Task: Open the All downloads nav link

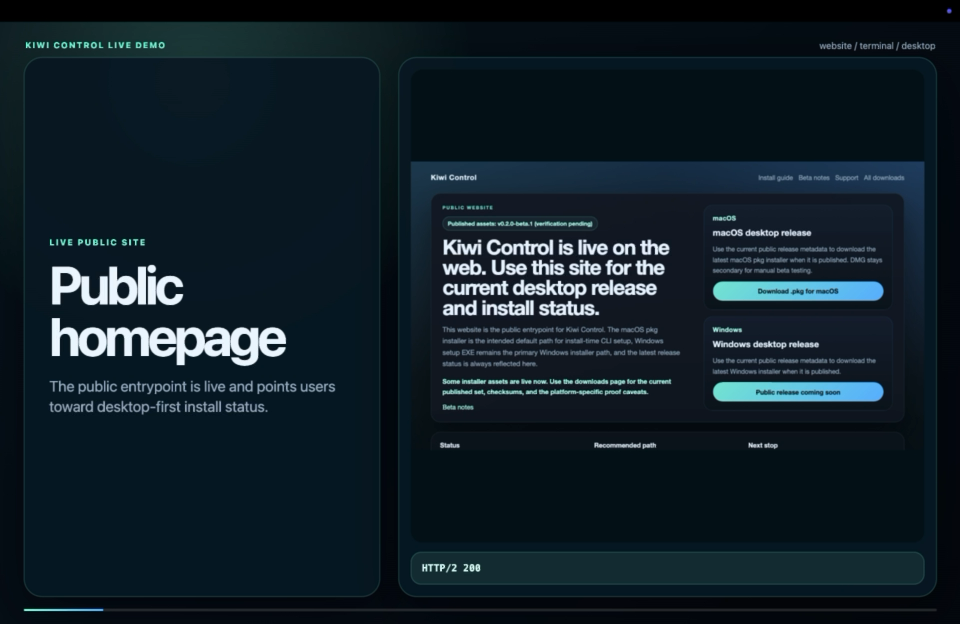Action: [883, 178]
